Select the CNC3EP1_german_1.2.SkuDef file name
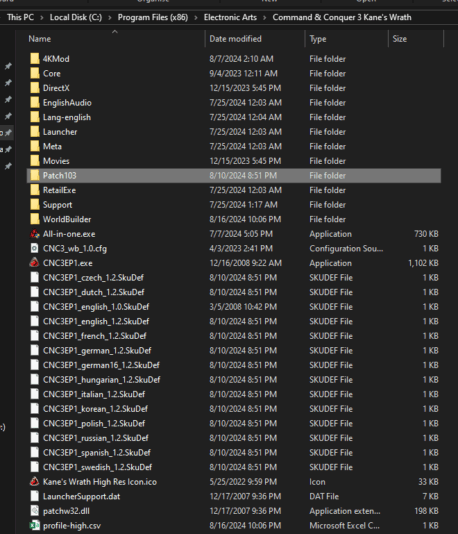The height and width of the screenshot is (534, 458). 97,350
